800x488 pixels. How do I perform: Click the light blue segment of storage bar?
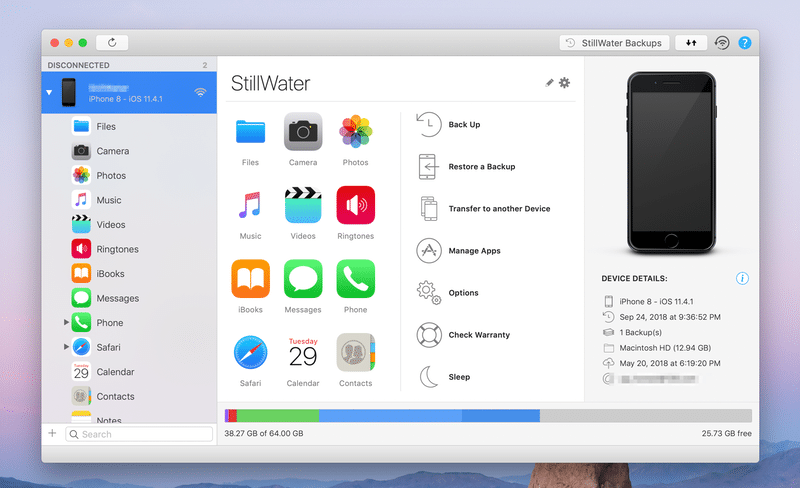pyautogui.click(x=390, y=416)
